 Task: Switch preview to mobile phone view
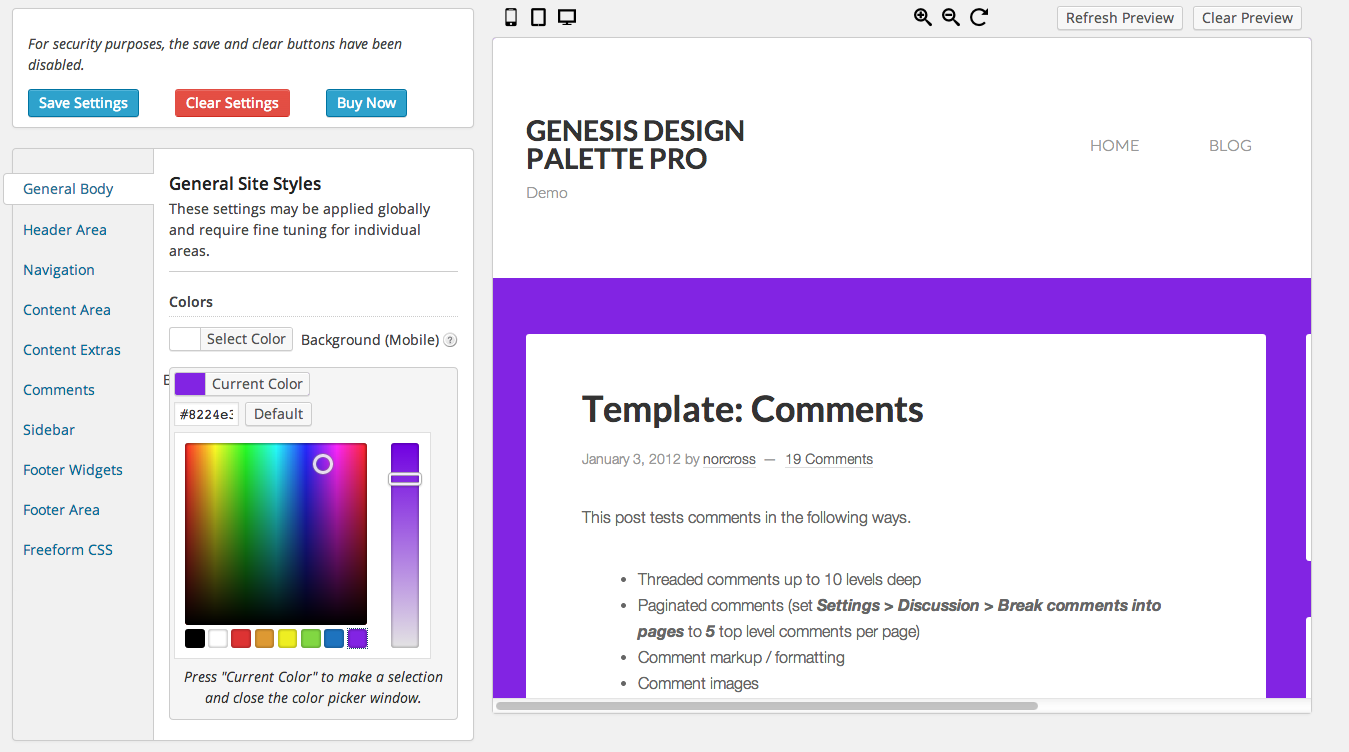tap(511, 17)
